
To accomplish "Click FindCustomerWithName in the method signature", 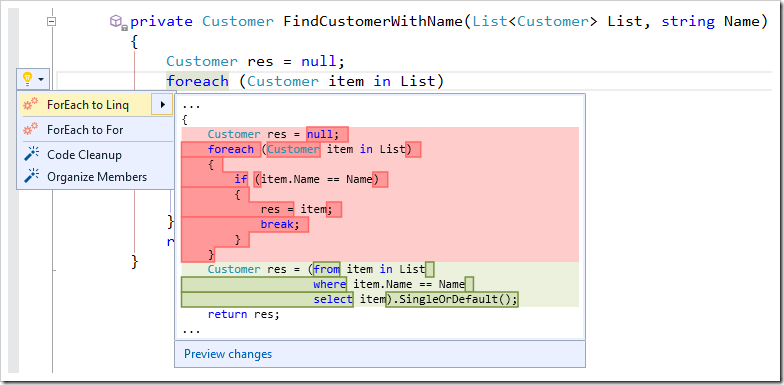I will 374,21.
